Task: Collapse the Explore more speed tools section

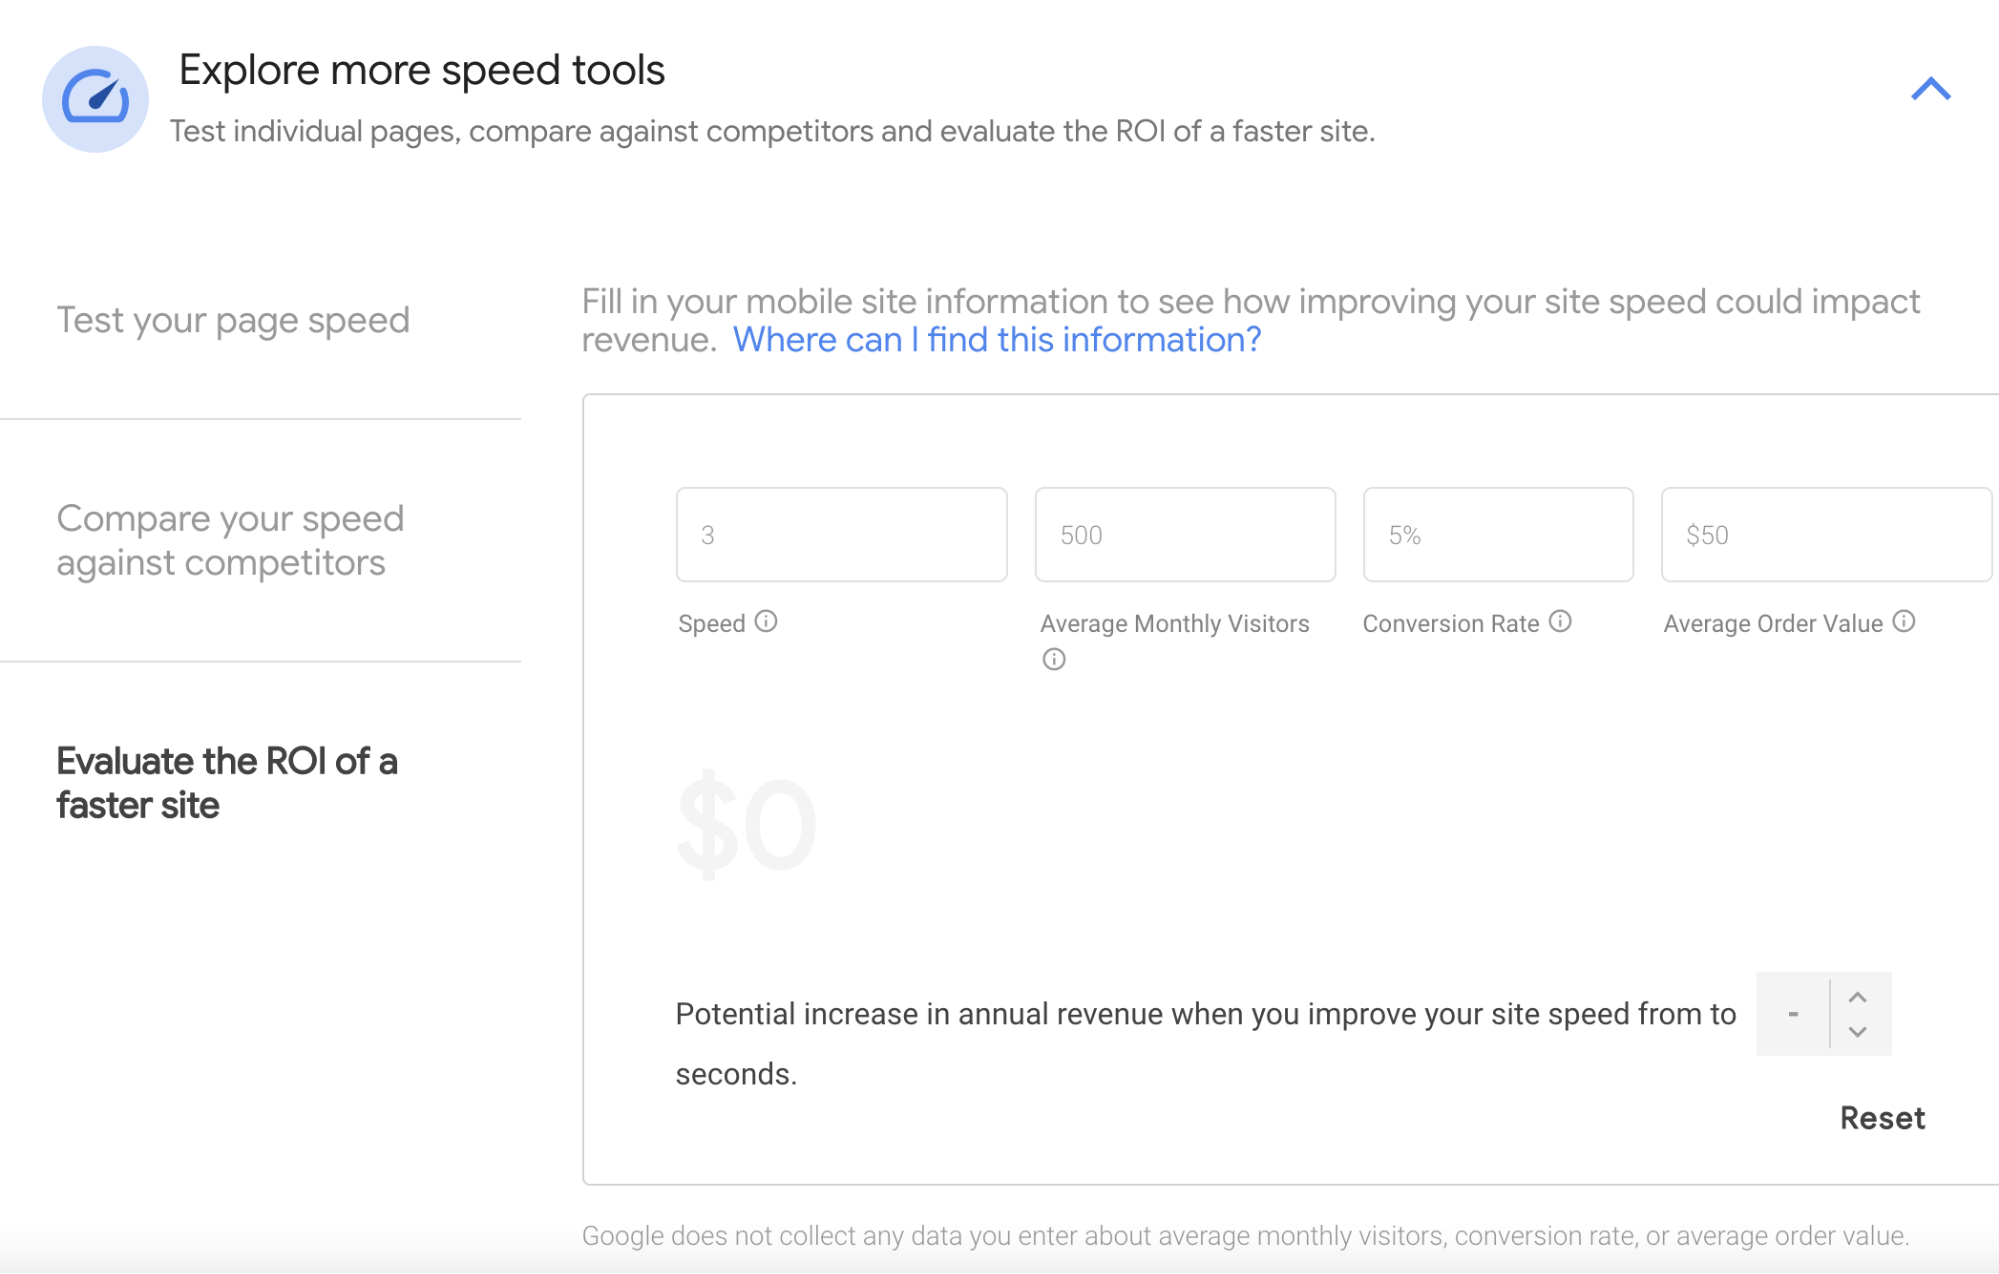Action: pyautogui.click(x=1931, y=88)
